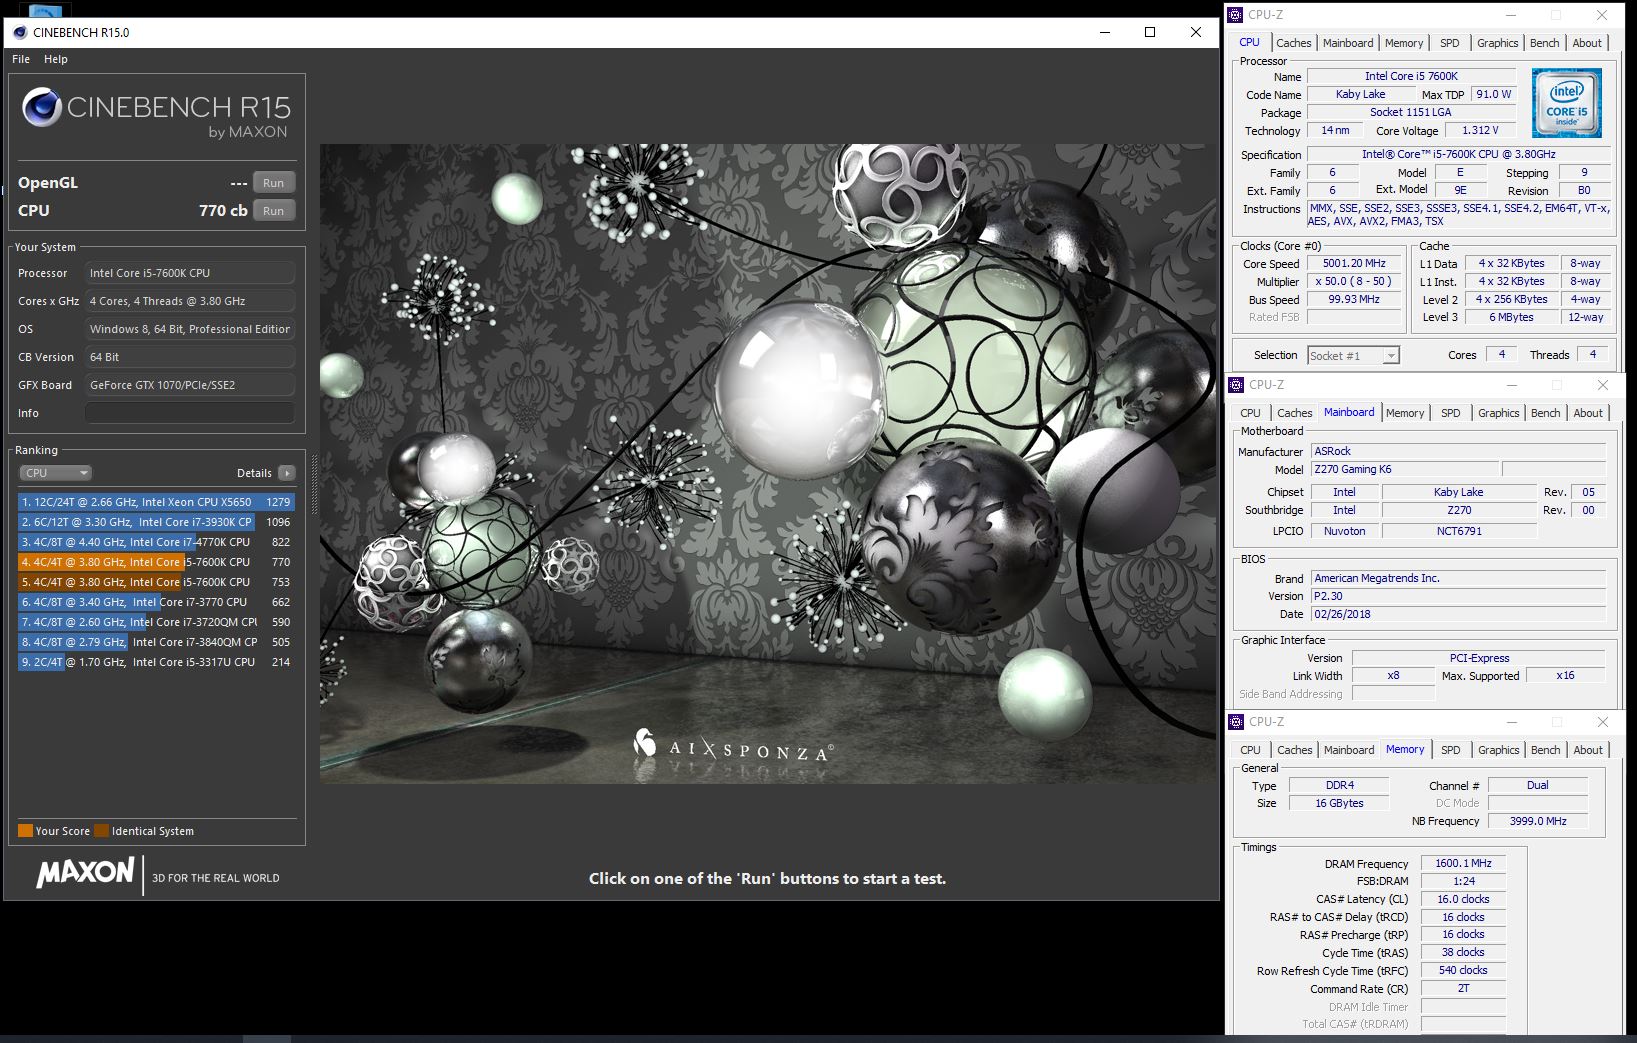The height and width of the screenshot is (1043, 1637).
Task: Click the Cinebench R15 logo icon
Action: (42, 107)
